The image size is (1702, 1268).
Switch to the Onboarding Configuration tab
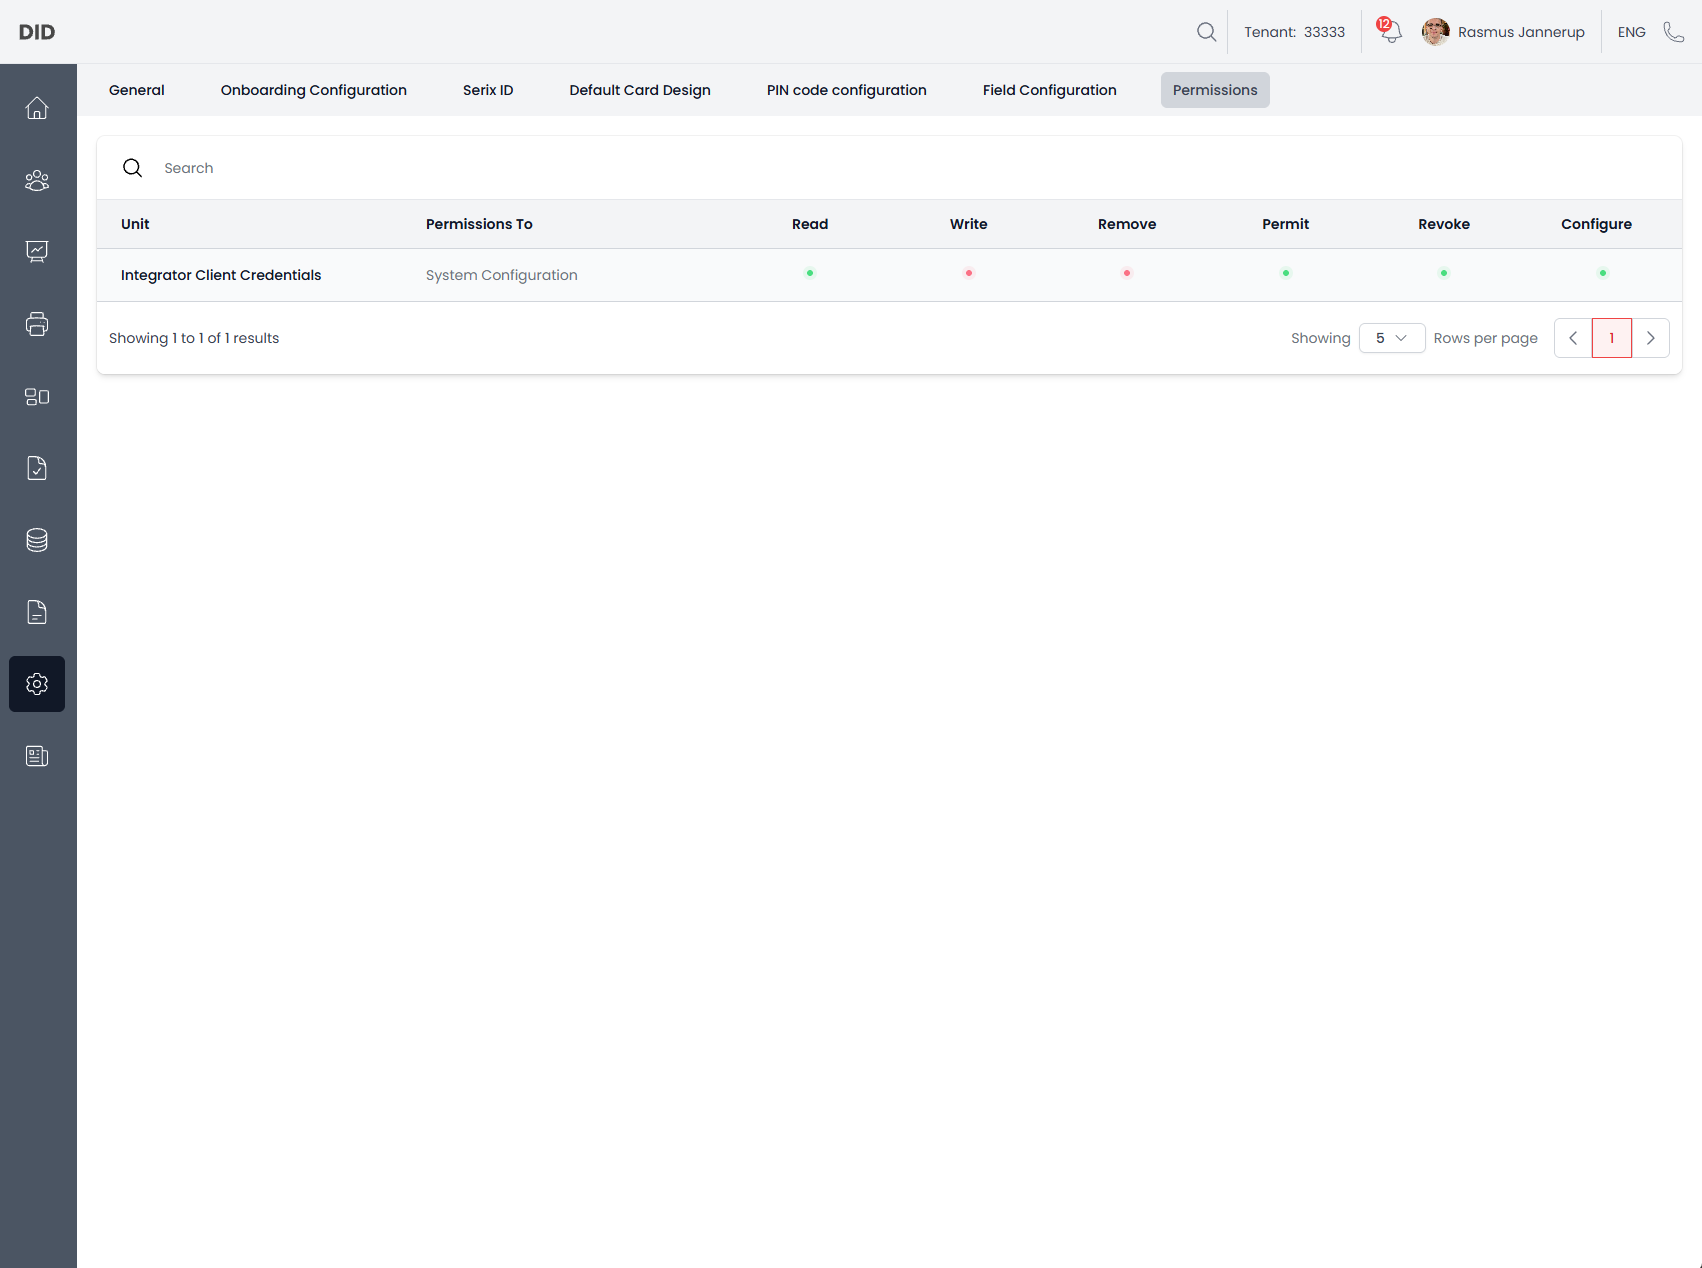[x=313, y=90]
